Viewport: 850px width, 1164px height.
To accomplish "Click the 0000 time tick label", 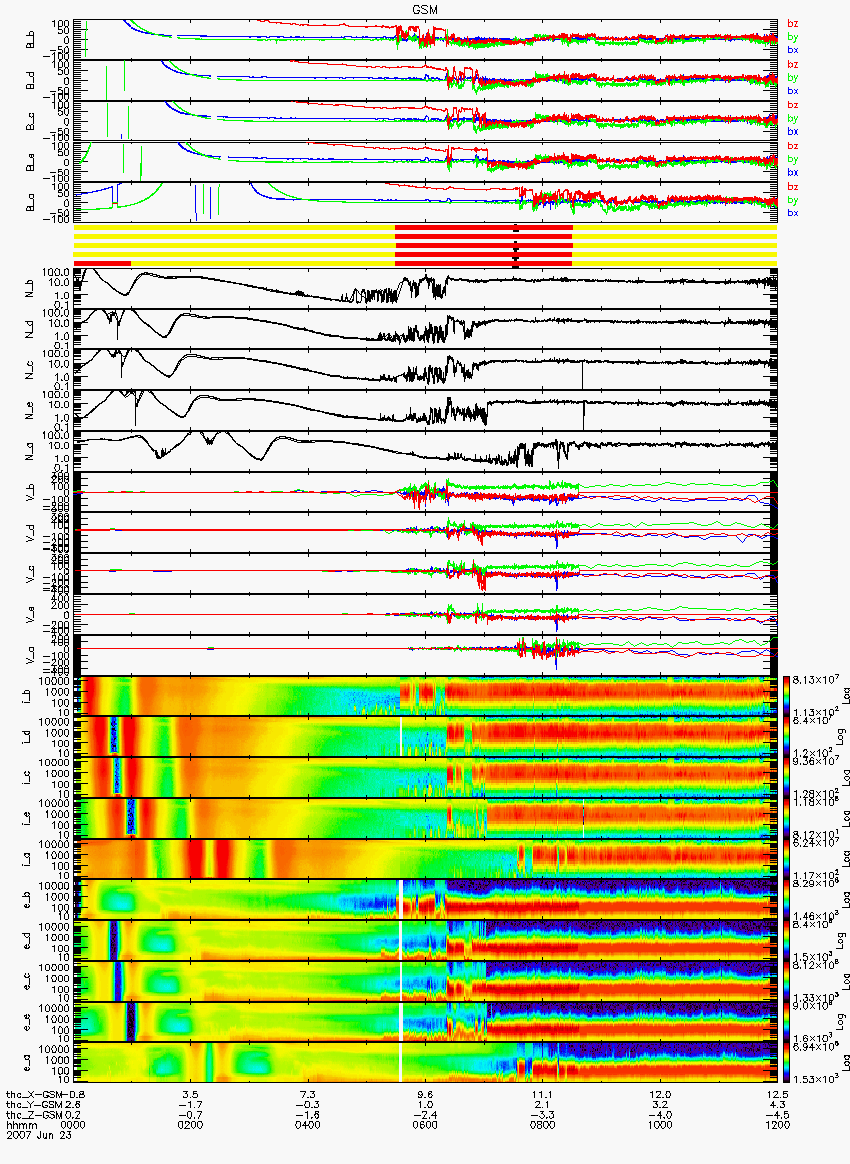I will coord(74,1125).
